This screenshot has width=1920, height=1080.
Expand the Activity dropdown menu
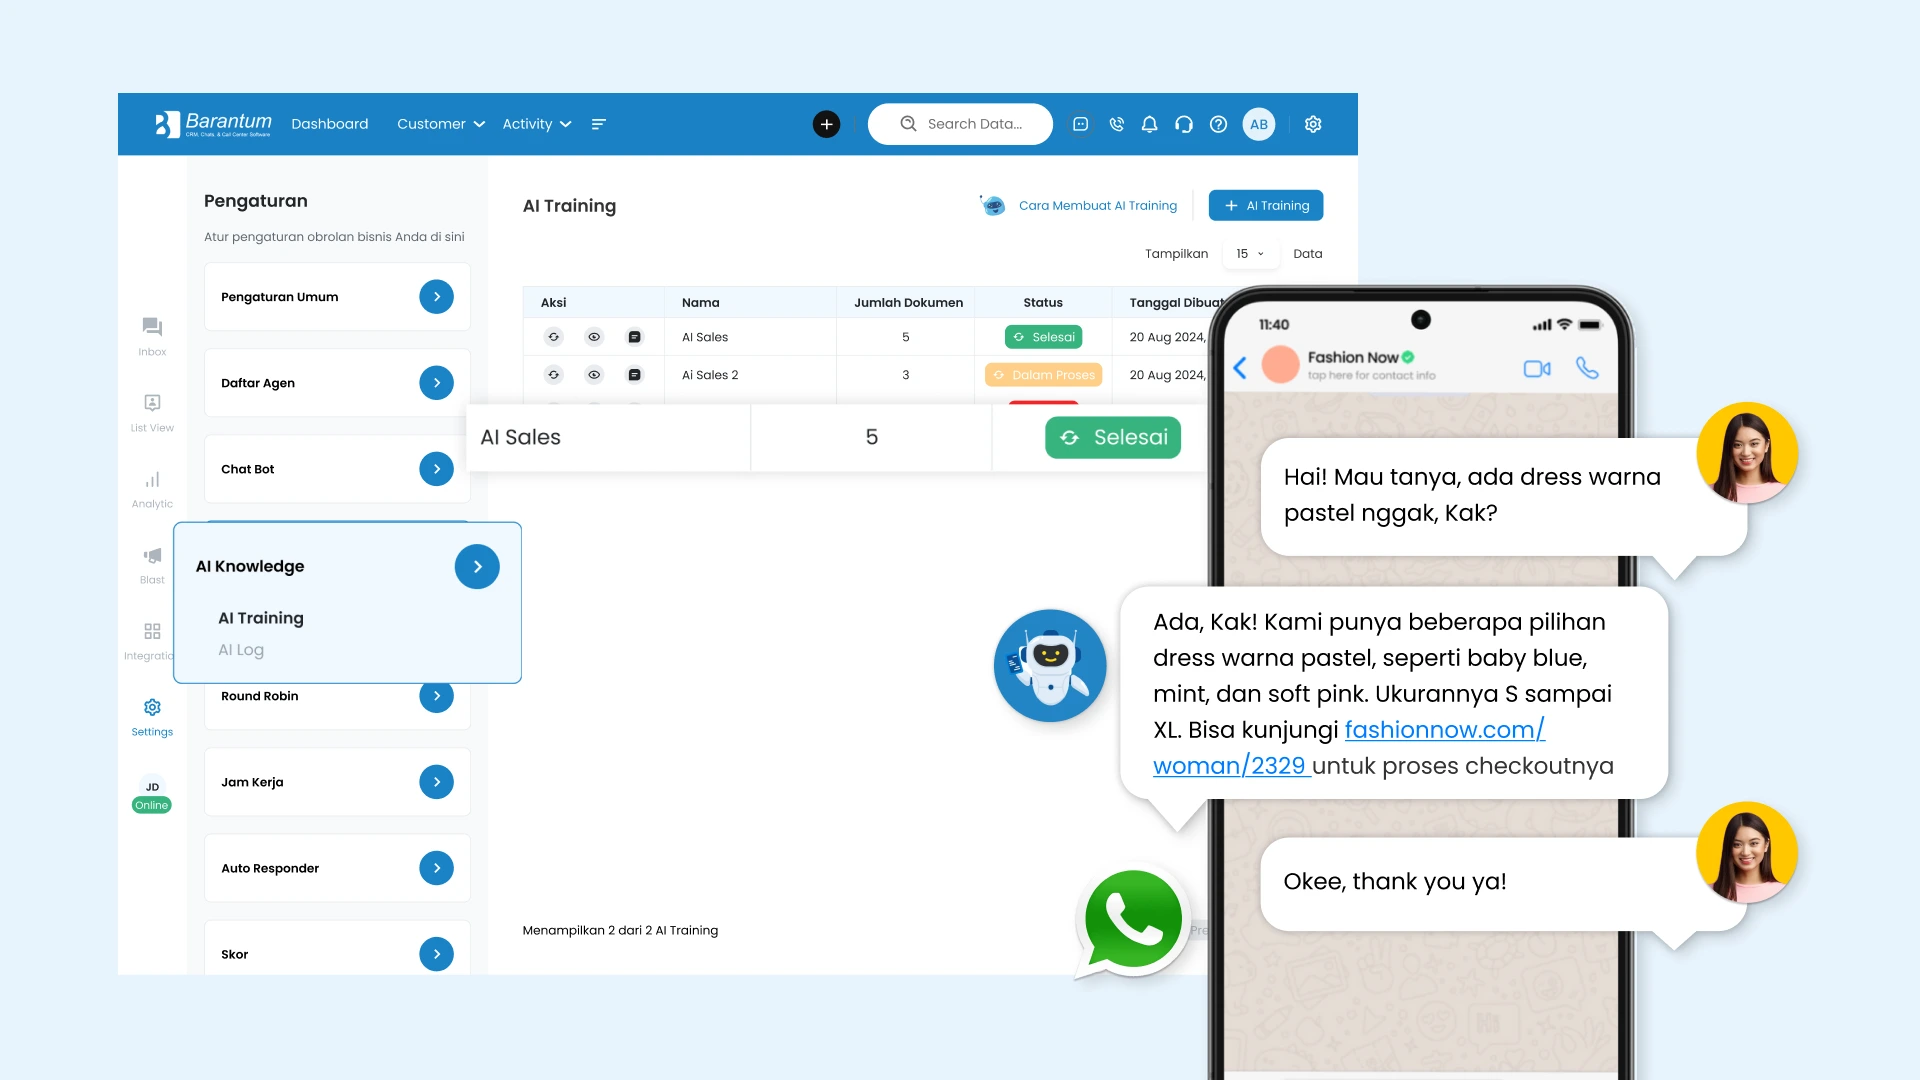[x=534, y=124]
